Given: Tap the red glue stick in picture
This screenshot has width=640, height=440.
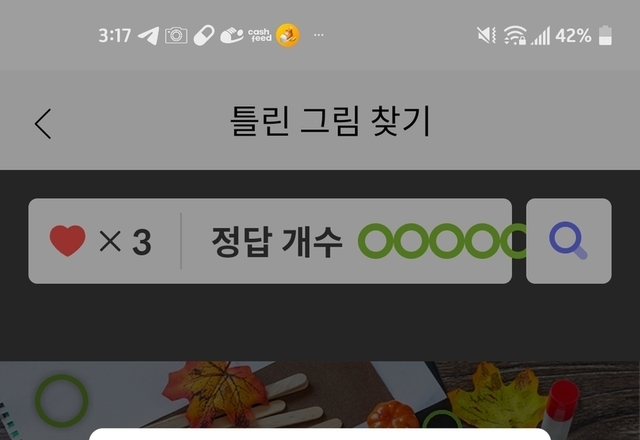Looking at the screenshot, I should pyautogui.click(x=560, y=404).
